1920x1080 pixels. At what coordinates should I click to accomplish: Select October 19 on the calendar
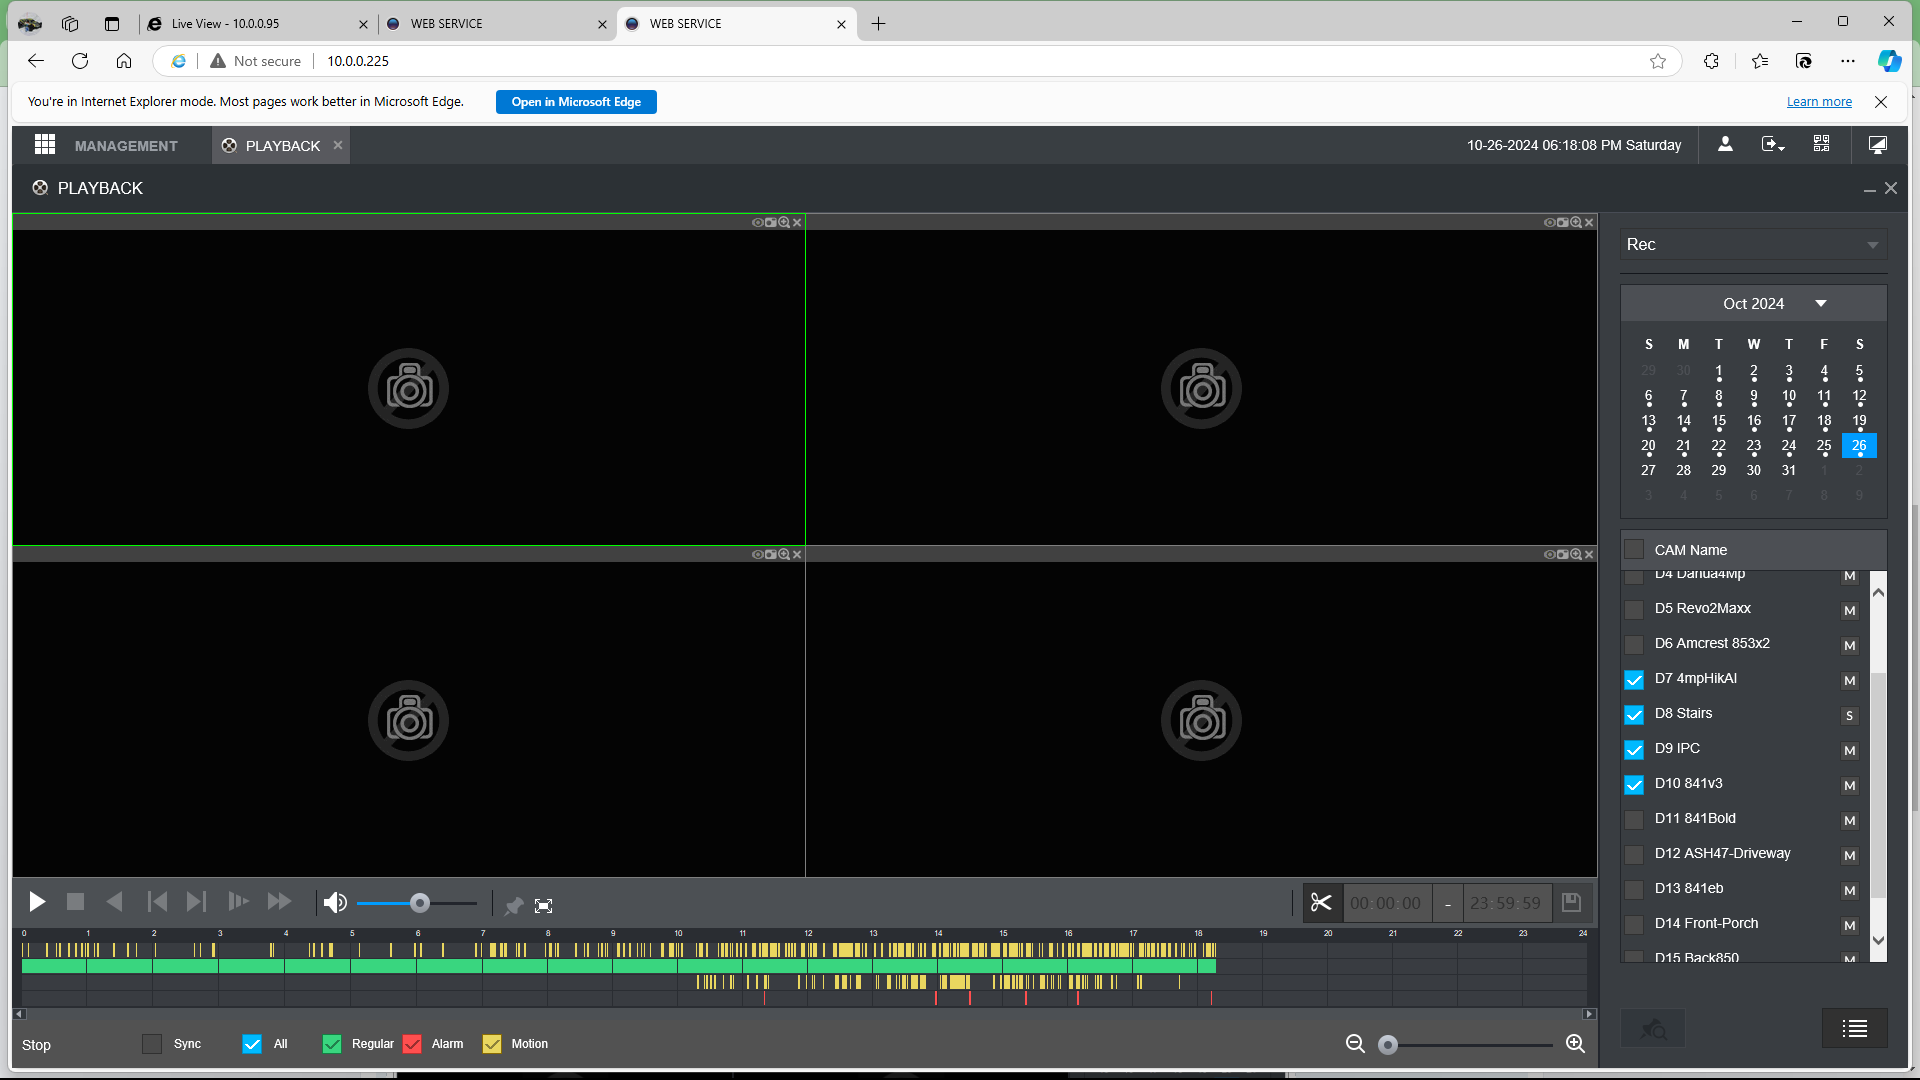click(x=1859, y=421)
